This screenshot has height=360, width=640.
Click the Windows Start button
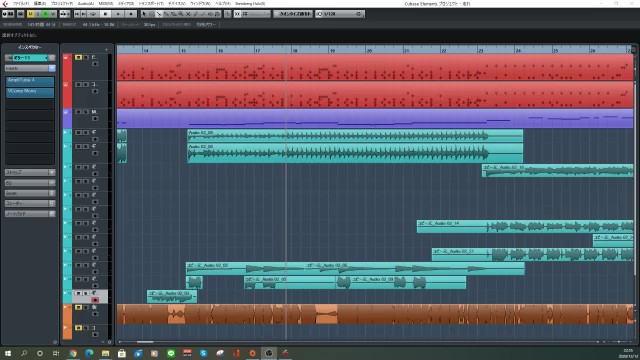coord(8,353)
